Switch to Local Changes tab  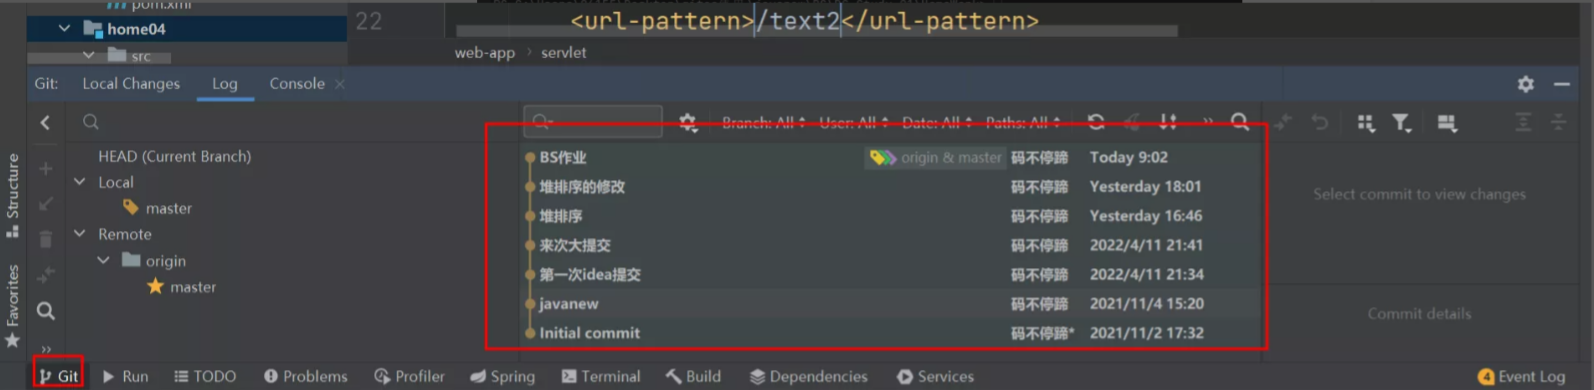click(131, 84)
